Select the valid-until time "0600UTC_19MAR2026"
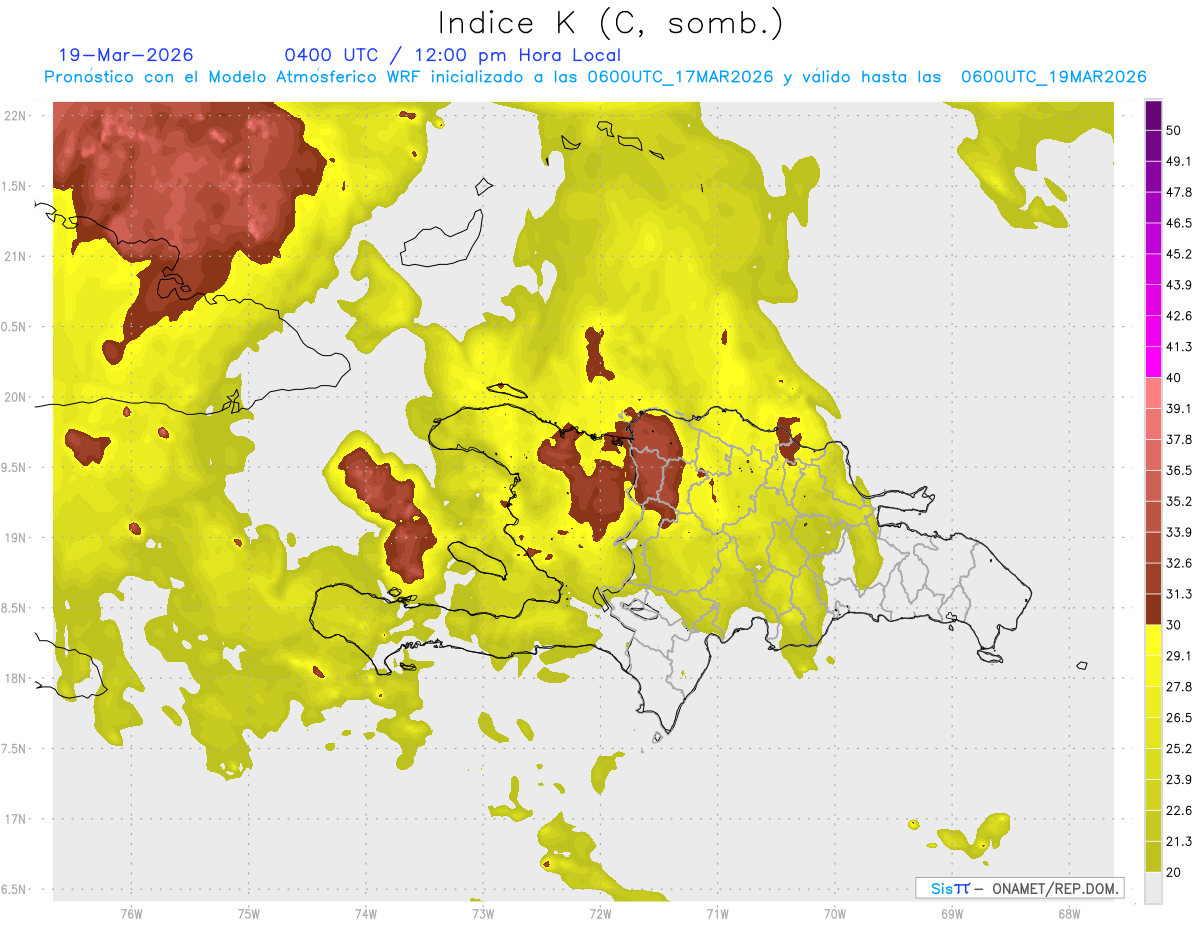Viewport: 1200px width, 927px height. click(x=1054, y=77)
